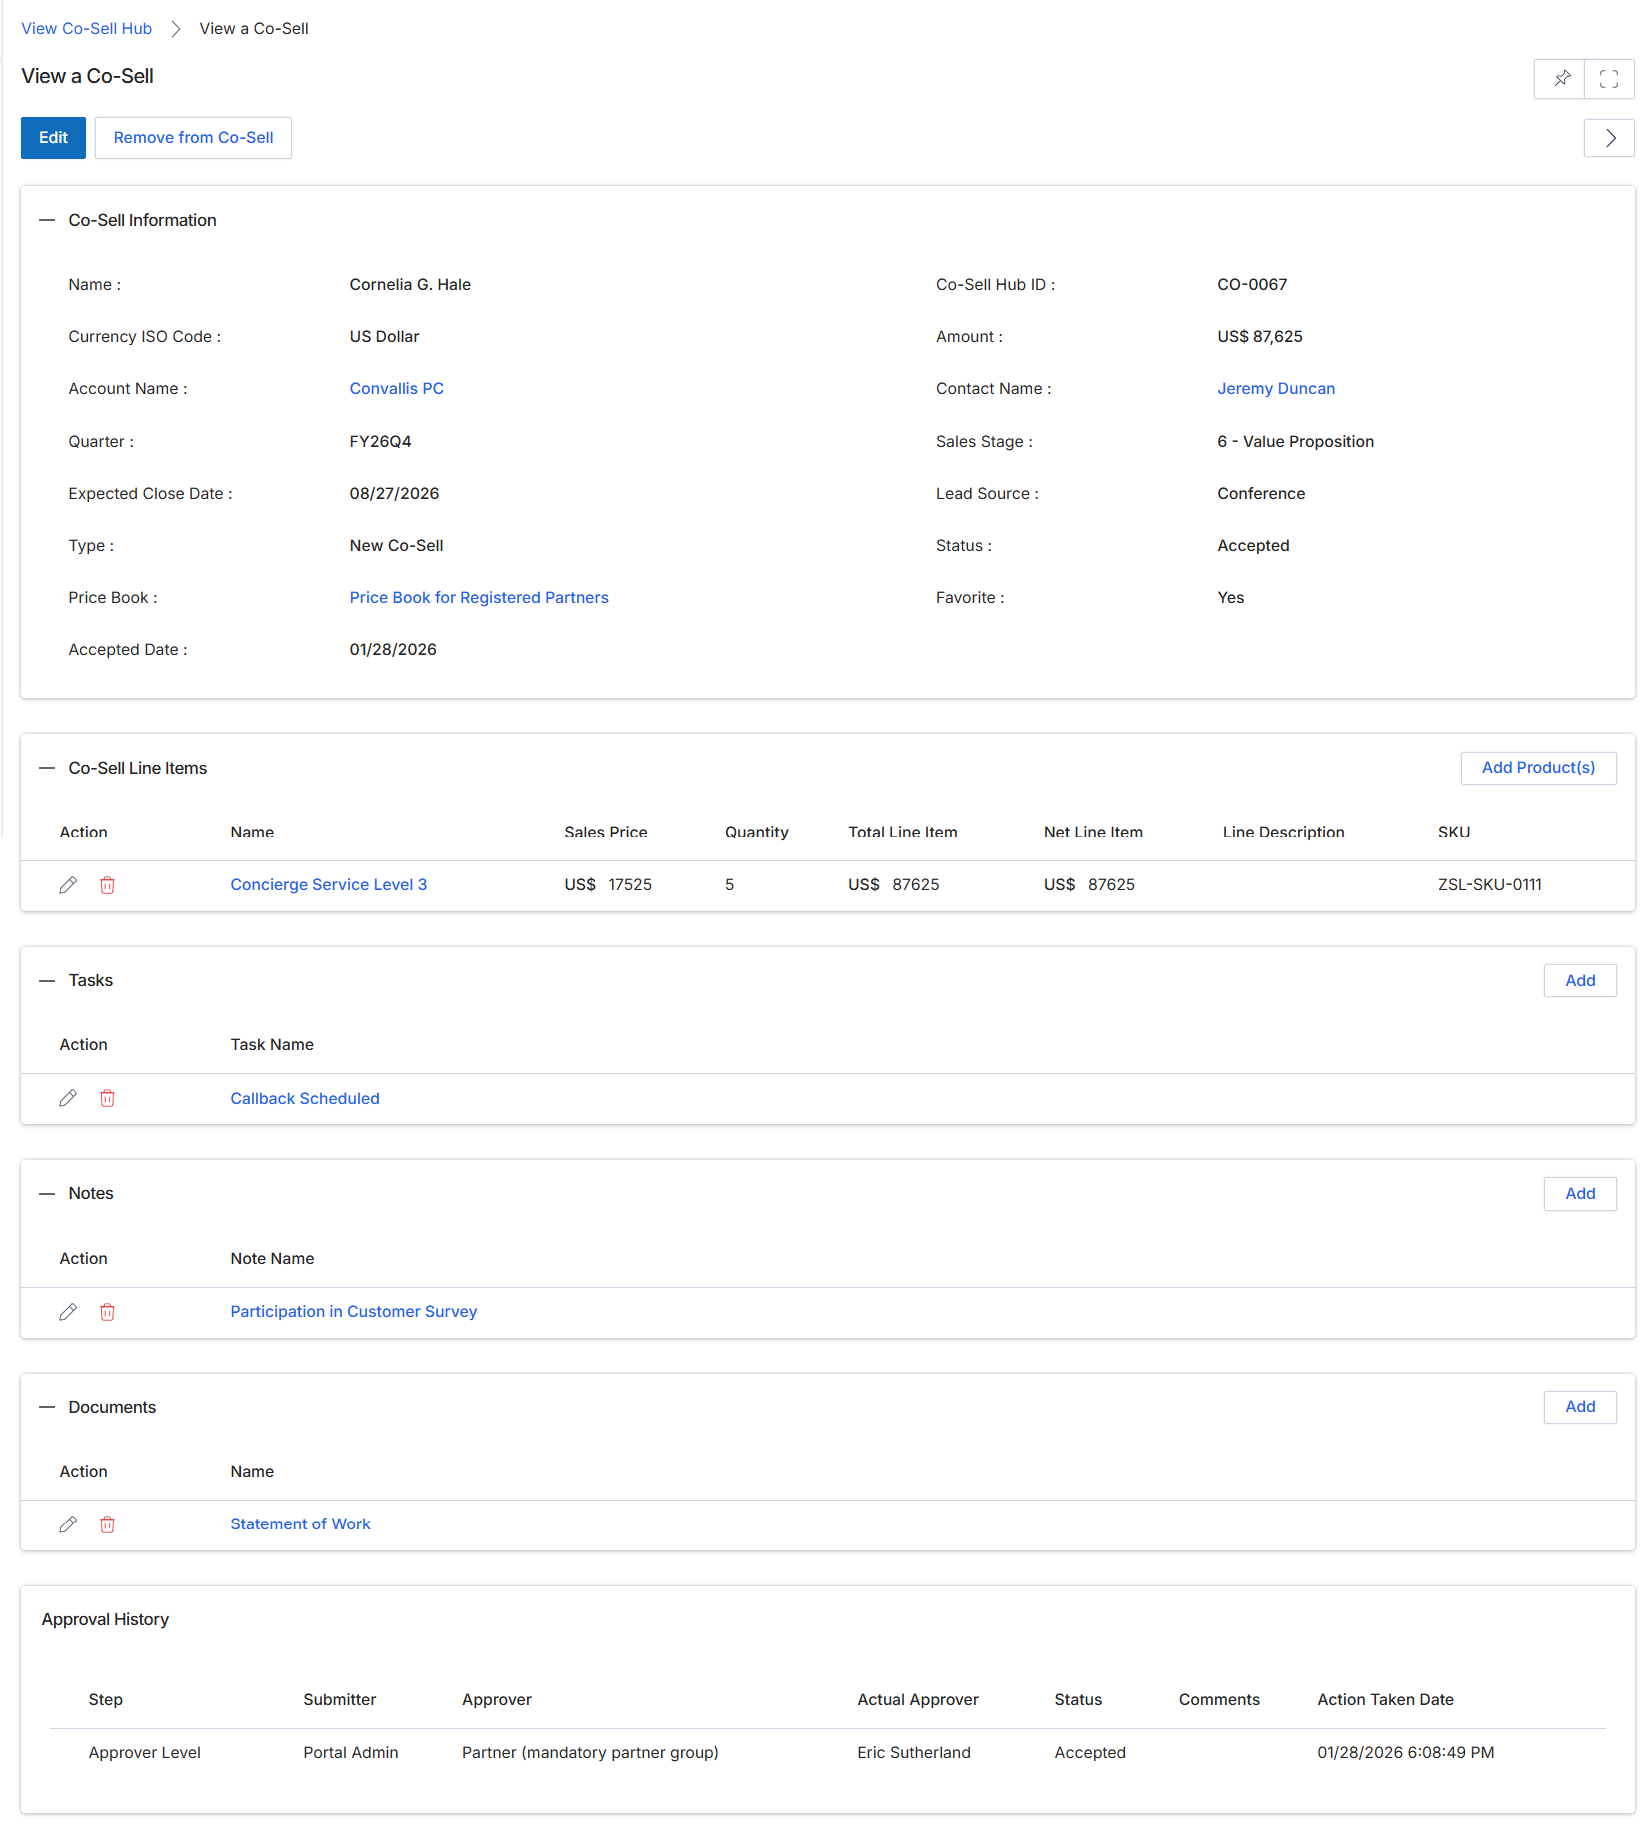Image resolution: width=1650 pixels, height=1843 pixels.
Task: Collapse the Co-Sell Line Items section
Action: [x=47, y=768]
